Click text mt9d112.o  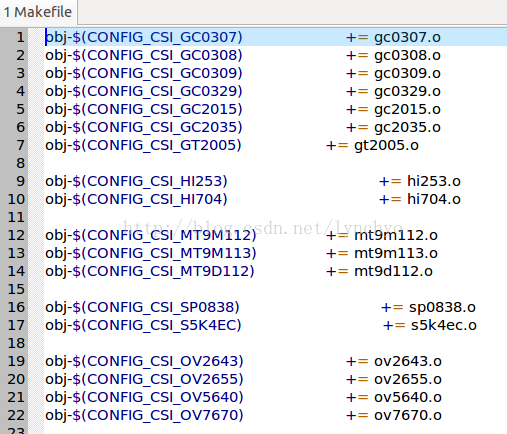[393, 271]
